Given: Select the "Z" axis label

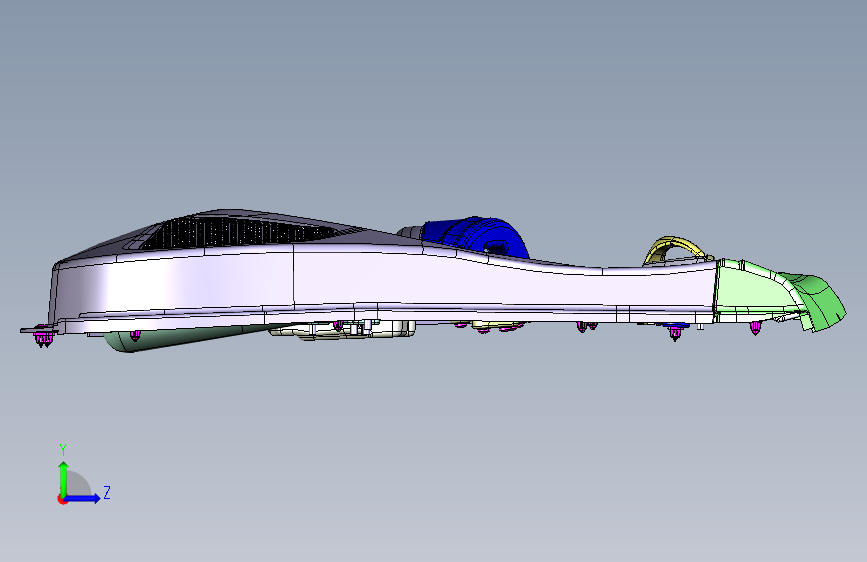Looking at the screenshot, I should [x=107, y=492].
